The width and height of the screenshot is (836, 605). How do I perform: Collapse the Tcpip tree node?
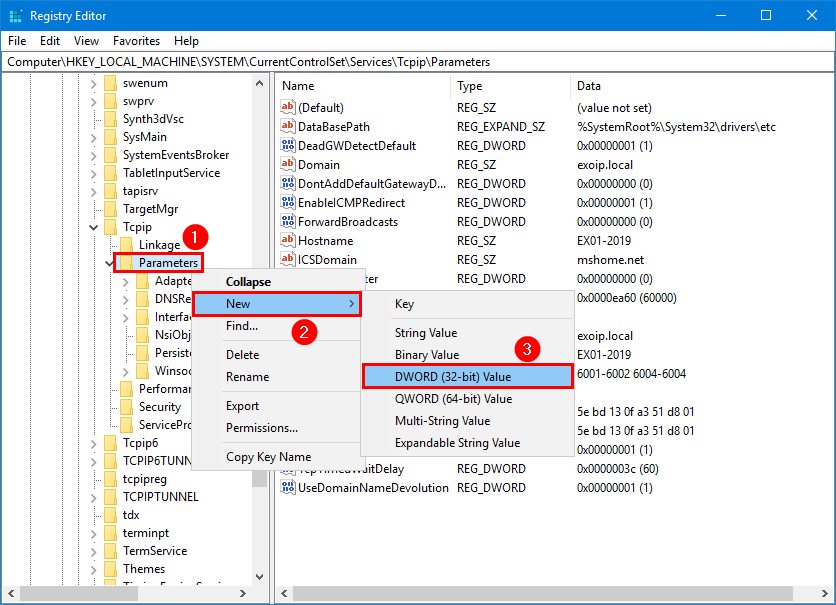pos(94,227)
